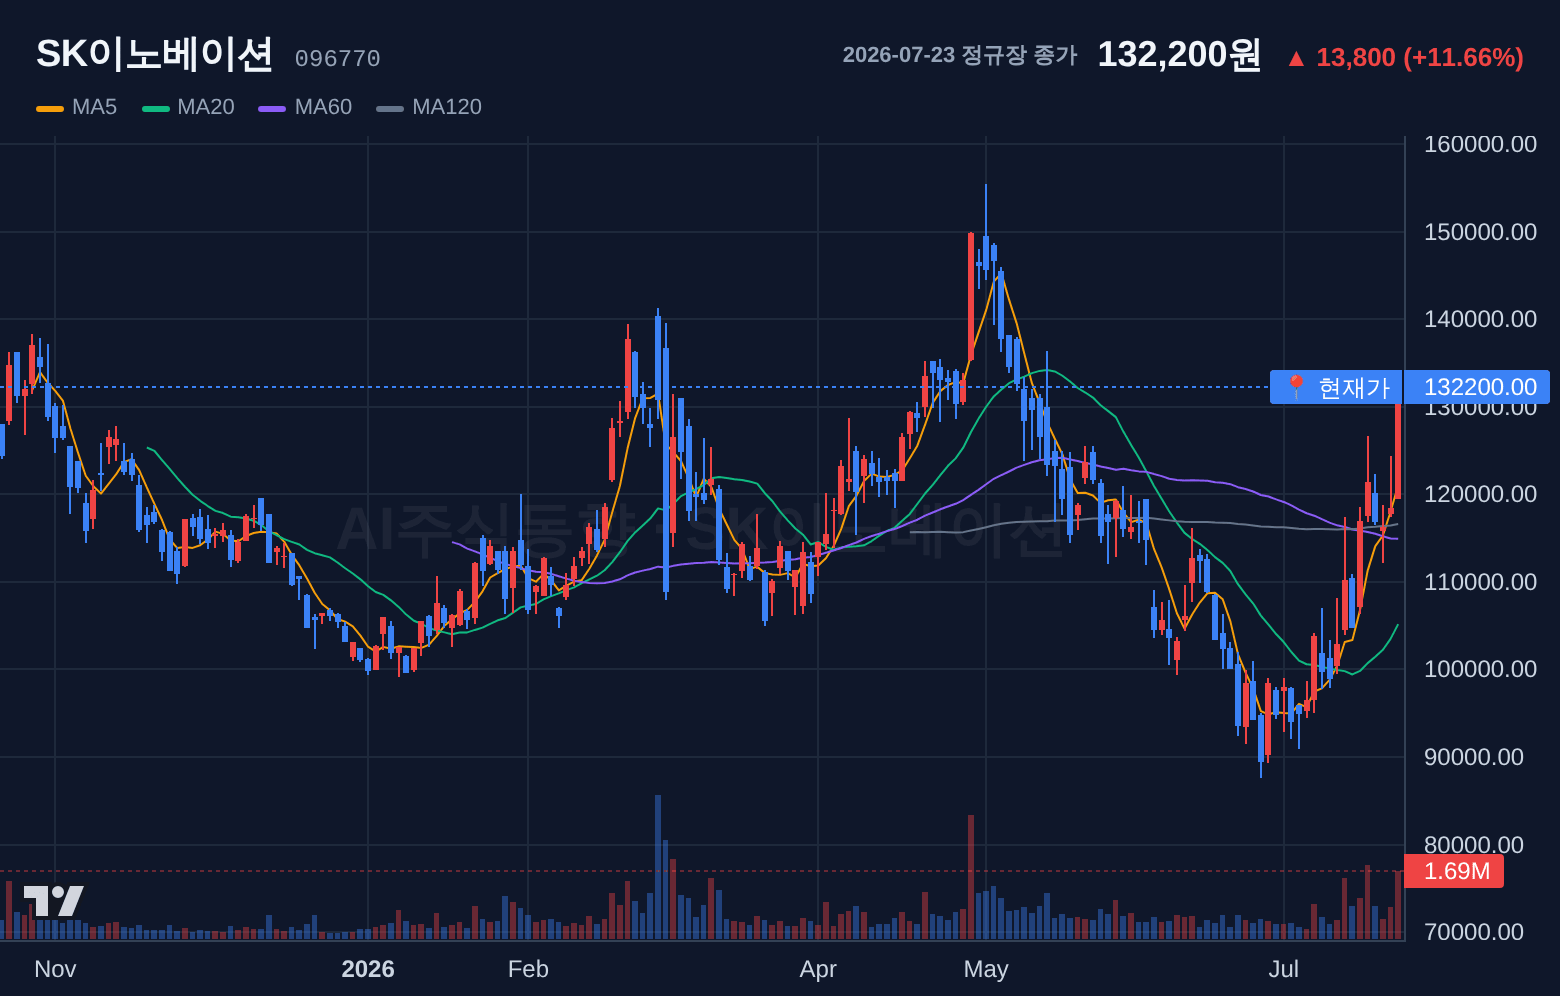1560x996 pixels.
Task: Click the orange MA5 legend line
Action: [50, 108]
